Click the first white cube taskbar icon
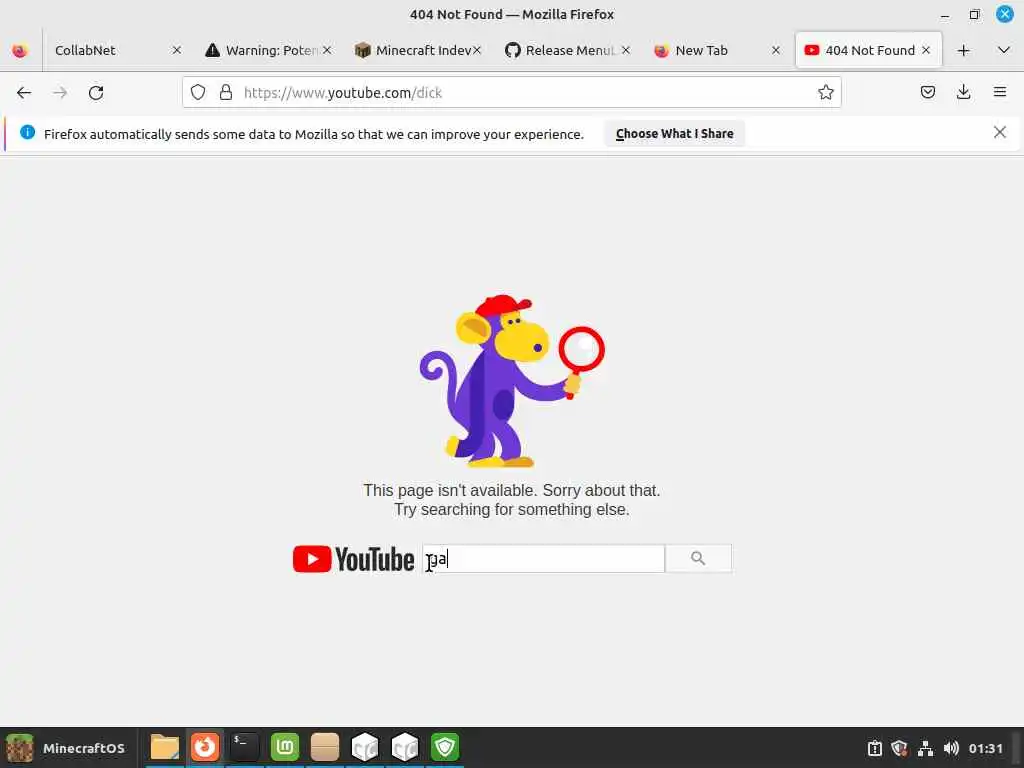The width and height of the screenshot is (1024, 768). [365, 747]
